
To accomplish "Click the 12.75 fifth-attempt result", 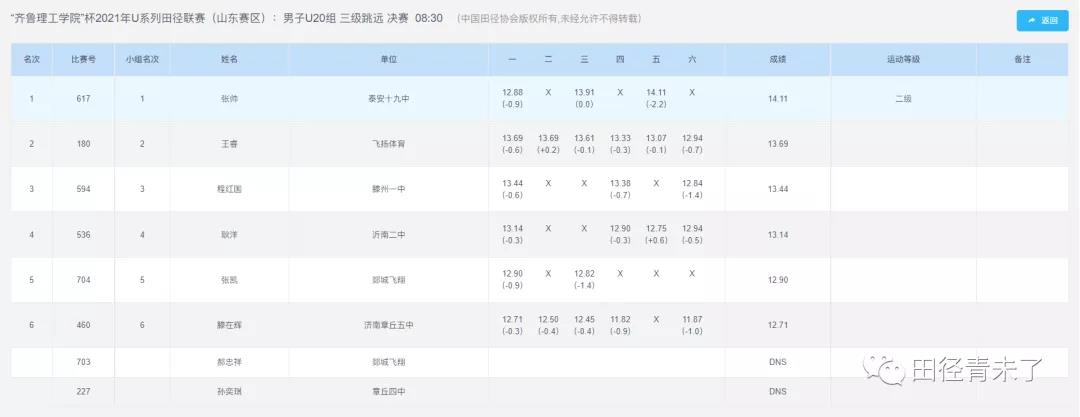I will click(656, 228).
